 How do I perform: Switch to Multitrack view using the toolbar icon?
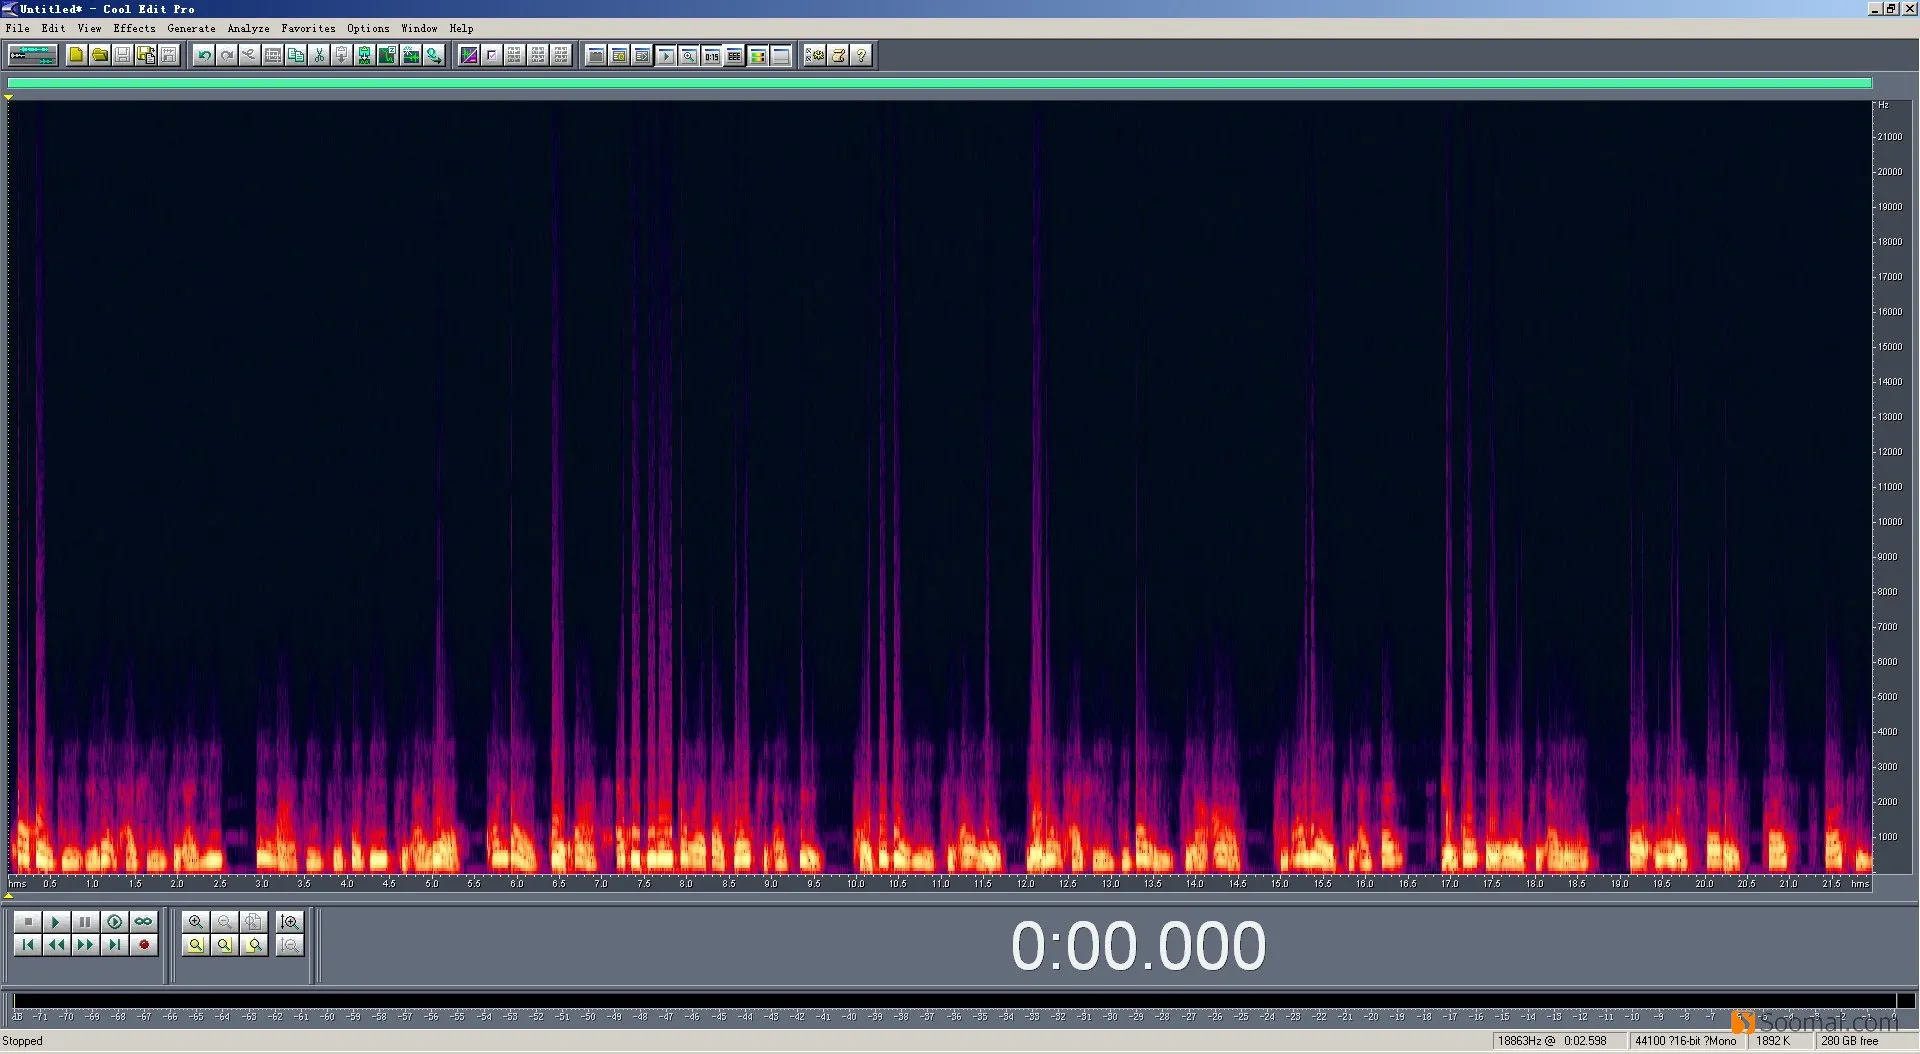(x=33, y=55)
